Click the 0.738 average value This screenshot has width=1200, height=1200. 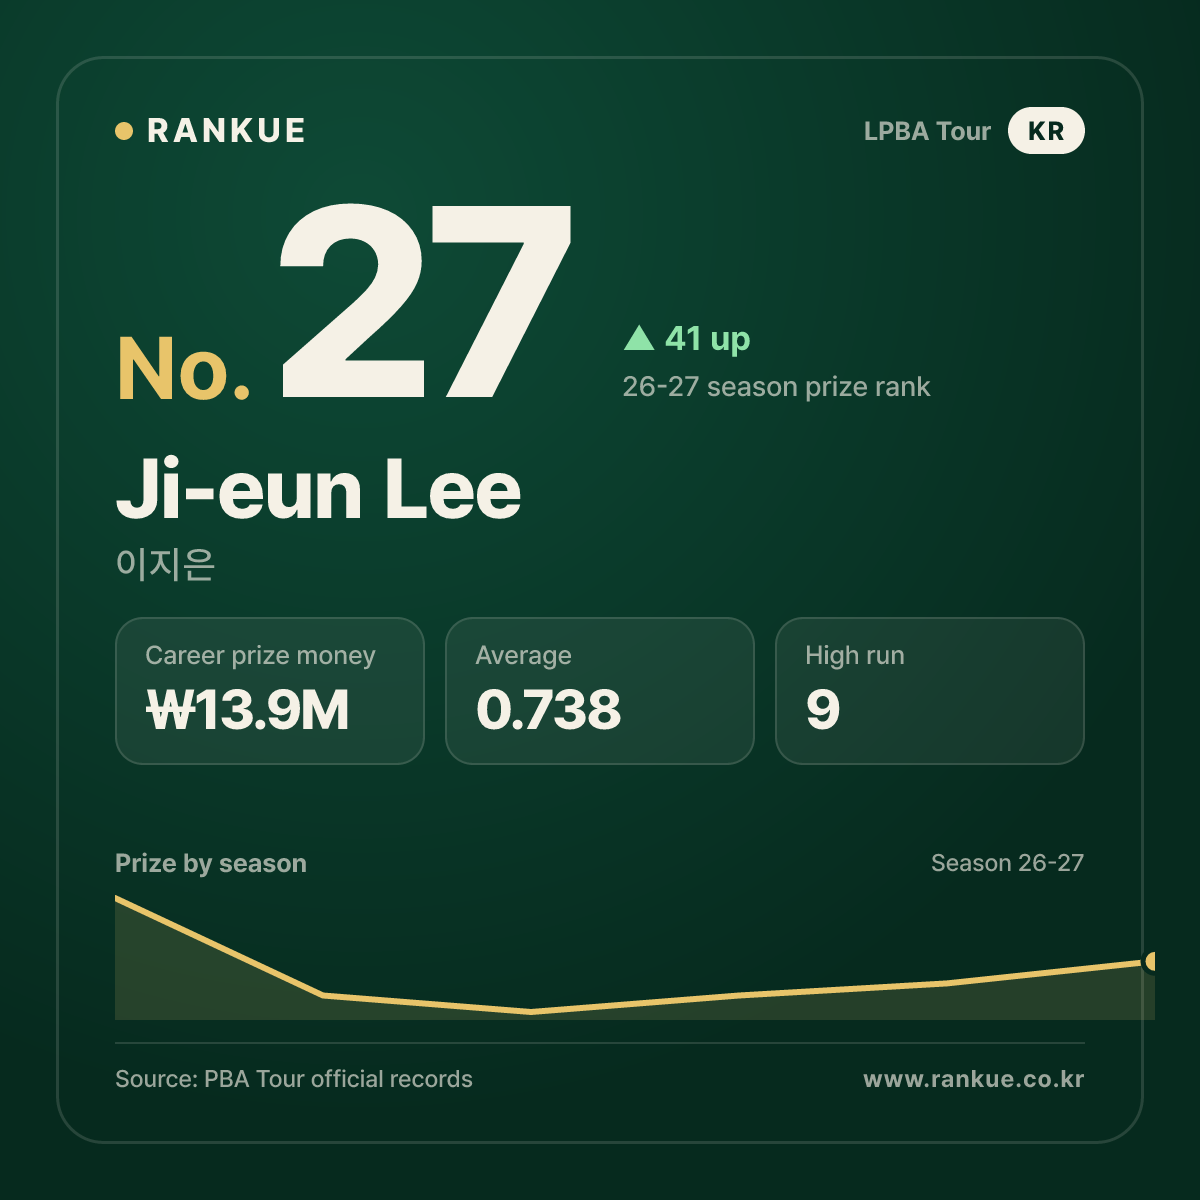coord(548,710)
